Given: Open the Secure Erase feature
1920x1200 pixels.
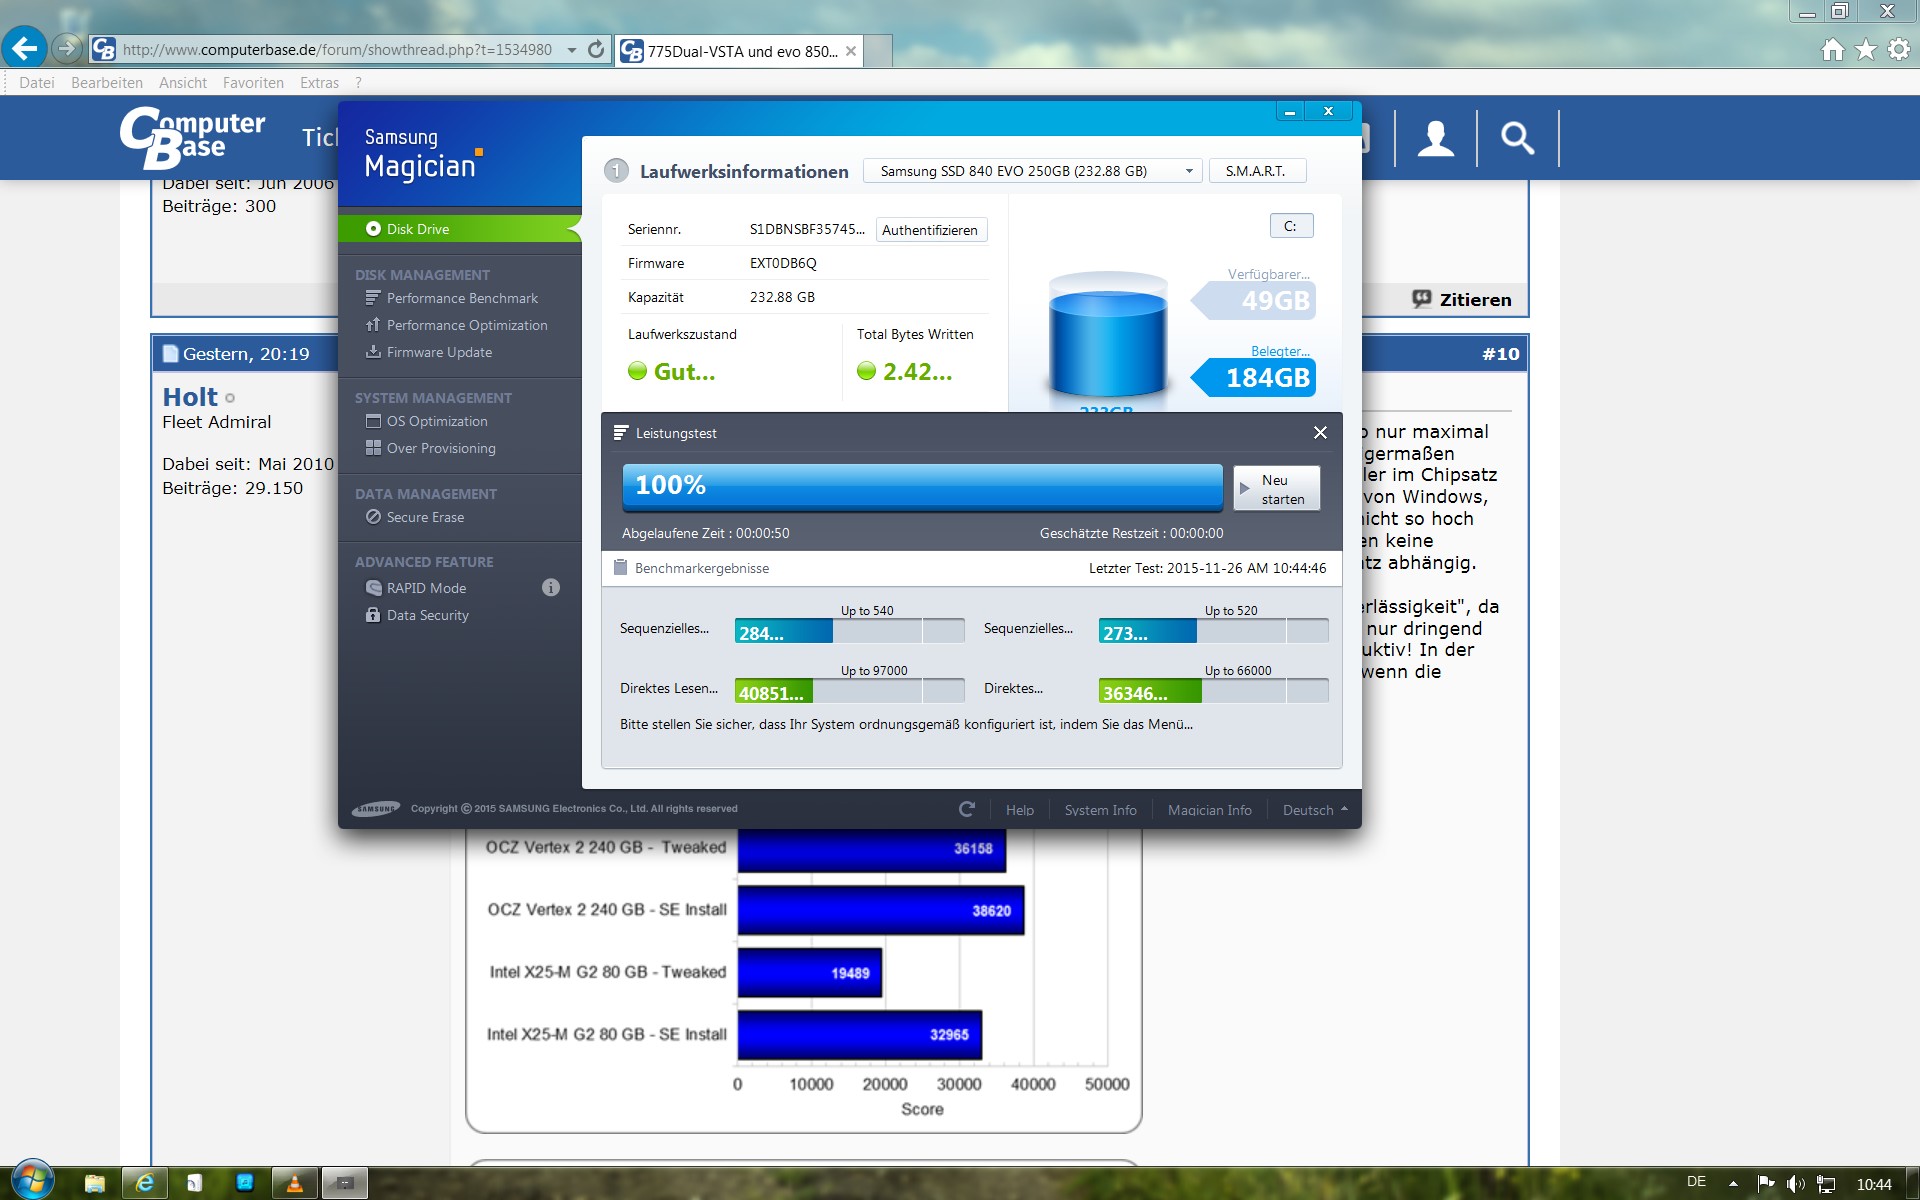Looking at the screenshot, I should tap(424, 517).
